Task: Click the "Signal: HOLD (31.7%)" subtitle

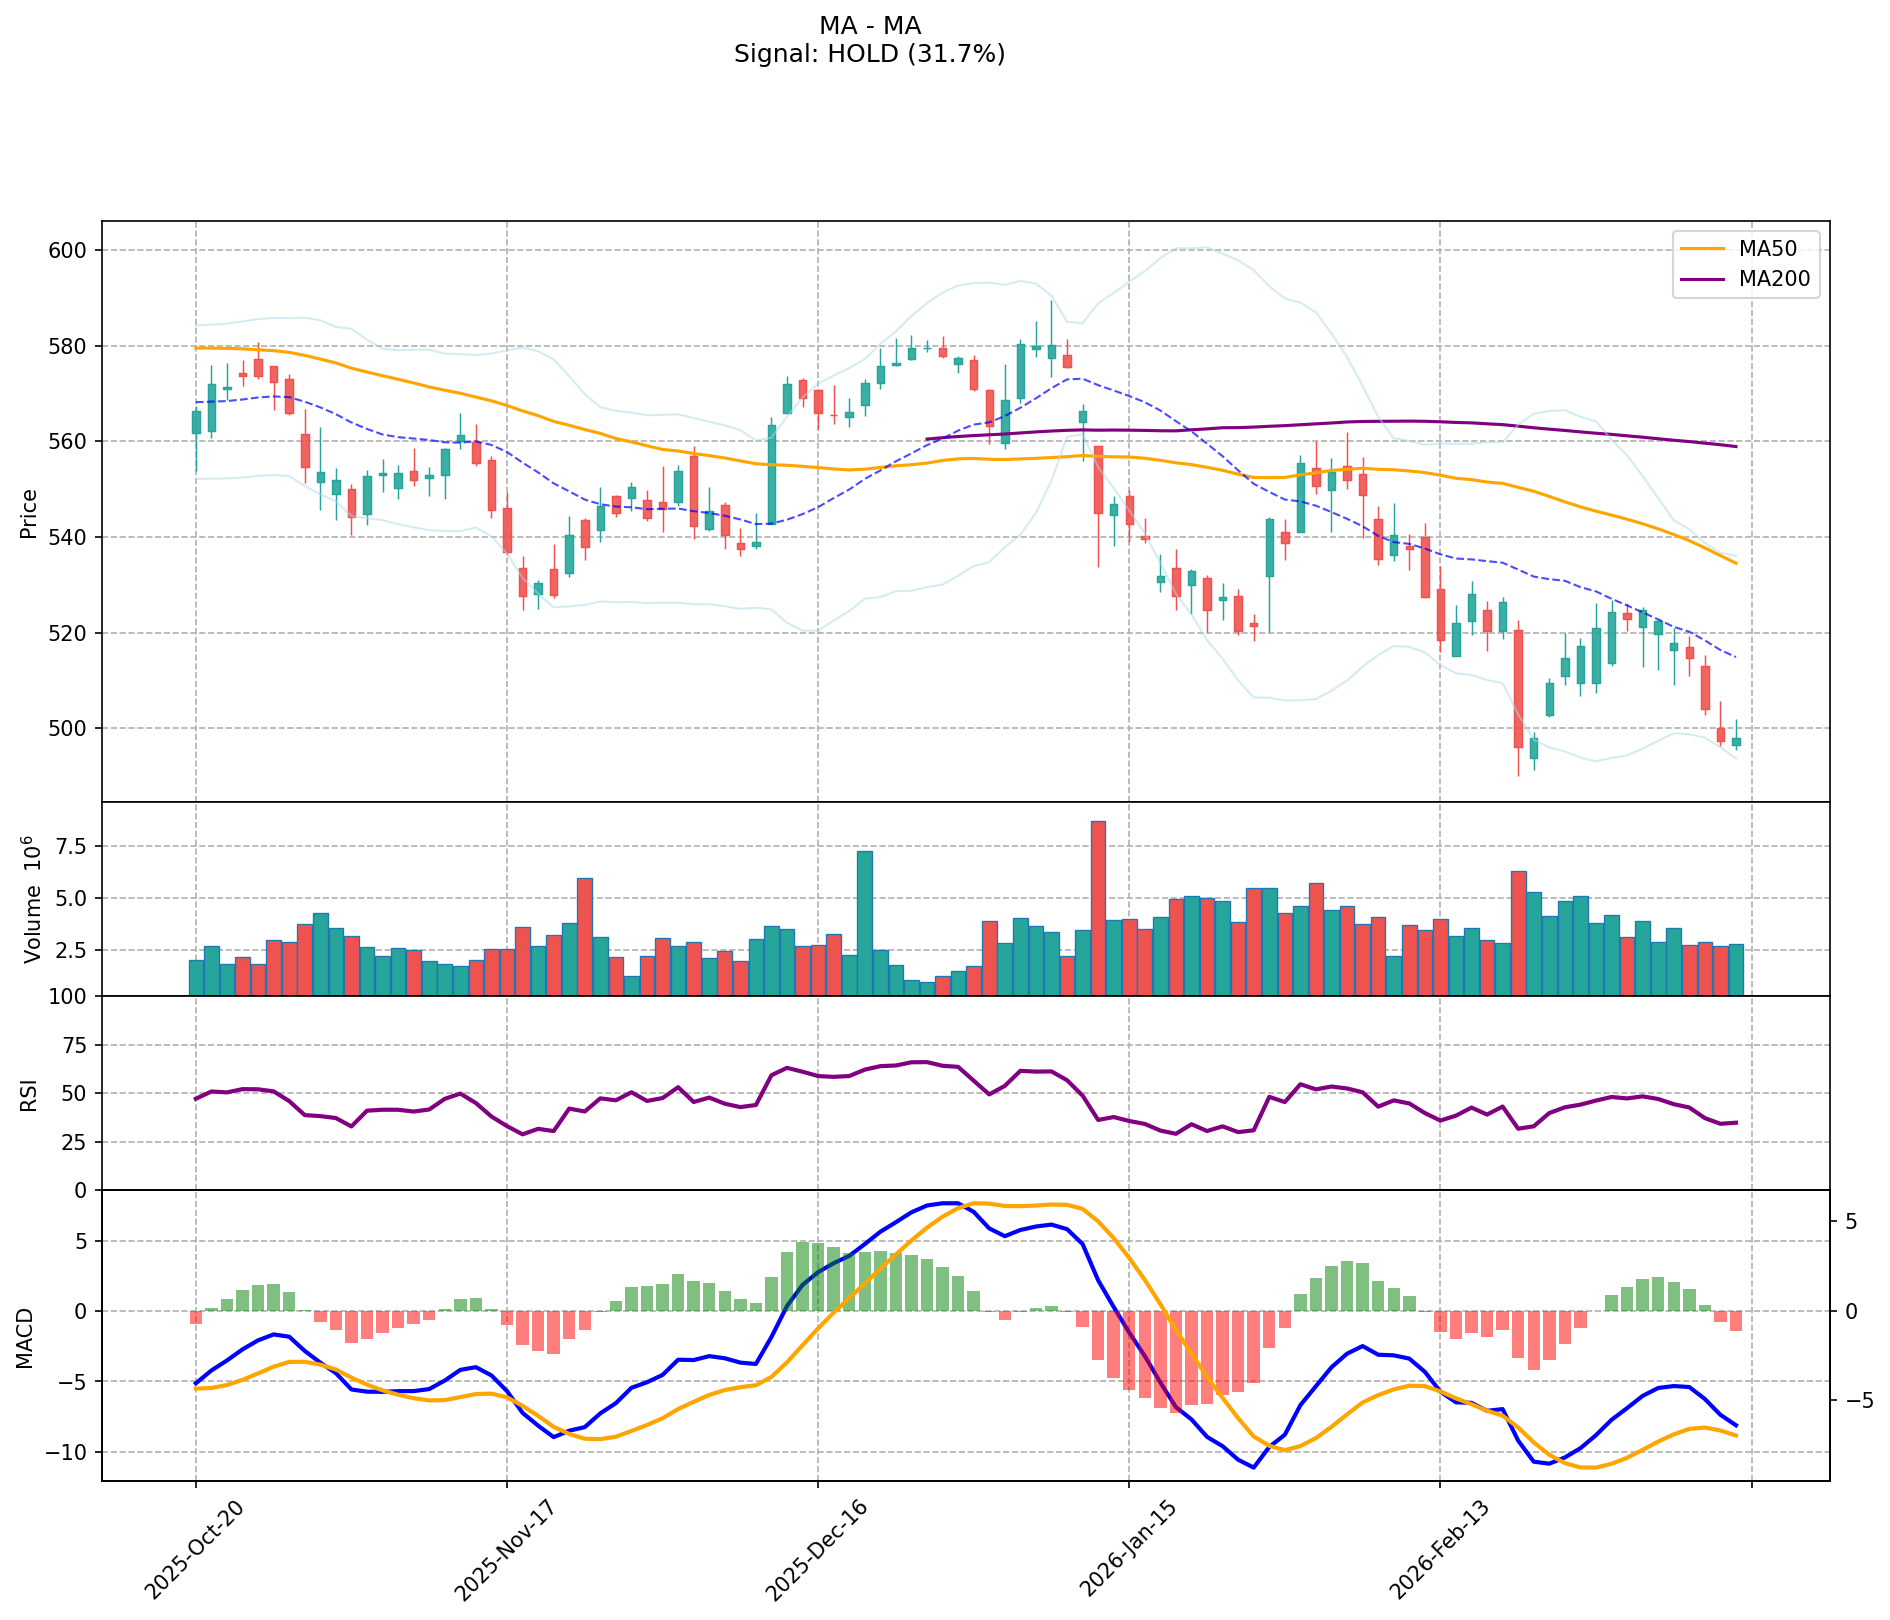Action: 869,54
